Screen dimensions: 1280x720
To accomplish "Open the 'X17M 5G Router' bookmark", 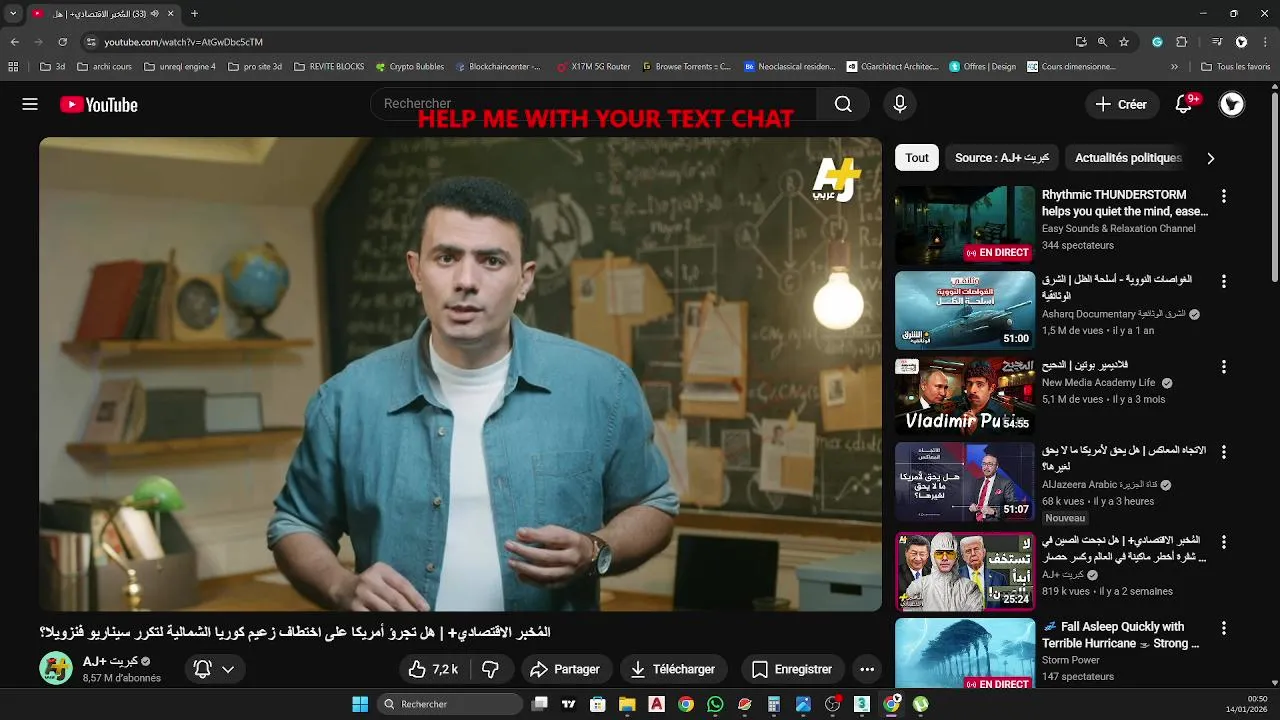I will click(592, 67).
